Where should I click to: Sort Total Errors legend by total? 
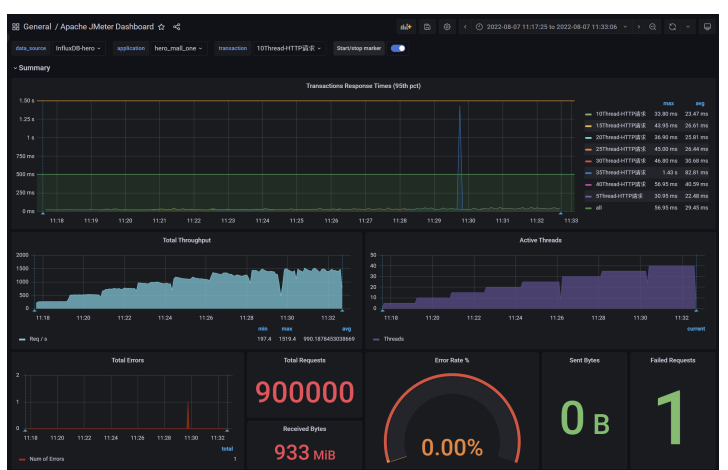click(228, 449)
